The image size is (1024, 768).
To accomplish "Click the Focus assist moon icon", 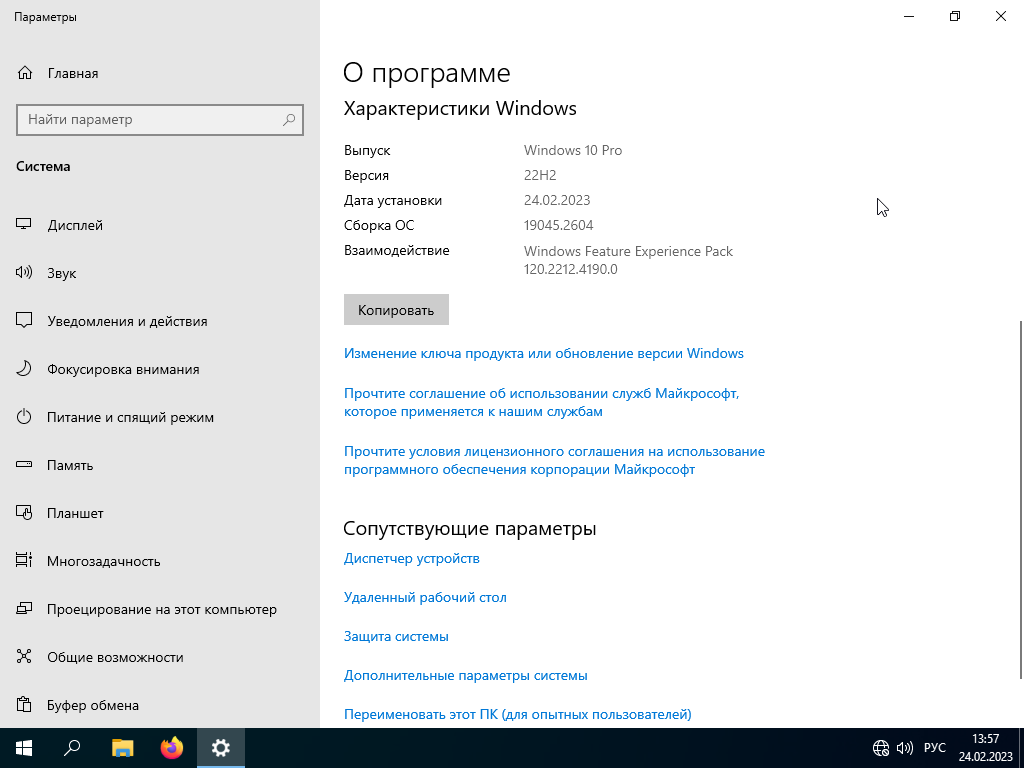I will [24, 368].
